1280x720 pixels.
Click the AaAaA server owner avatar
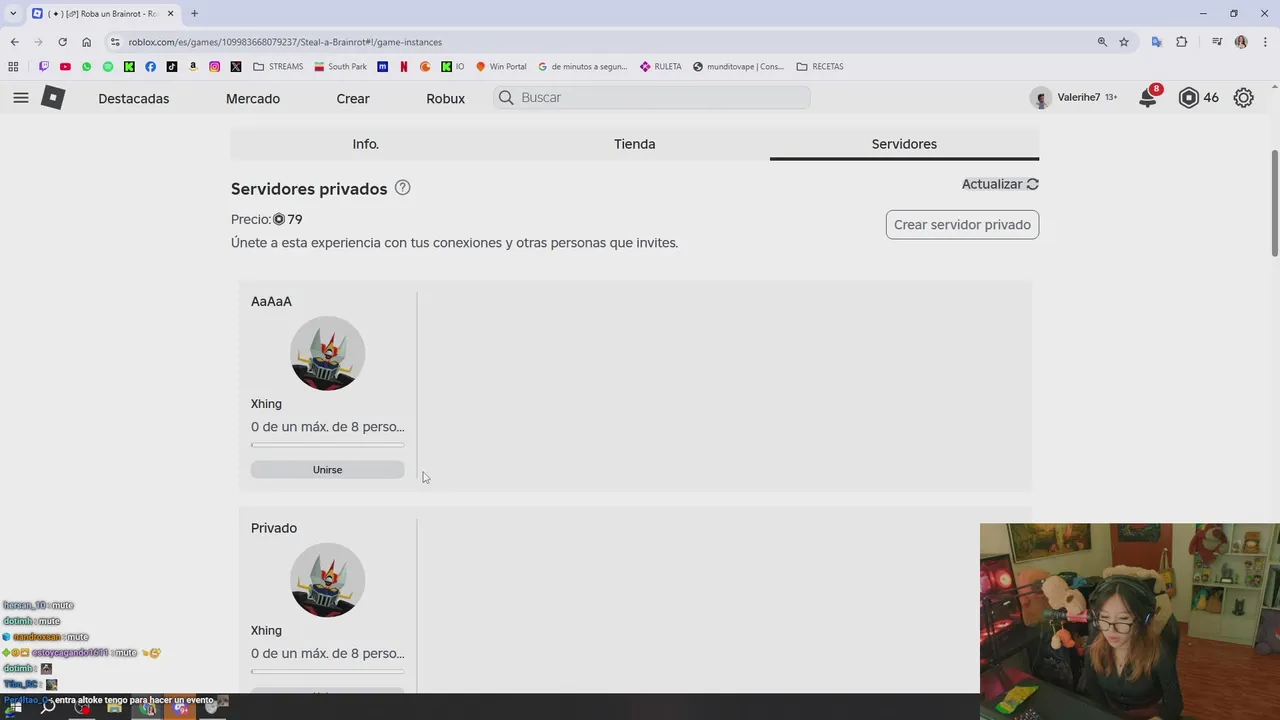point(327,353)
